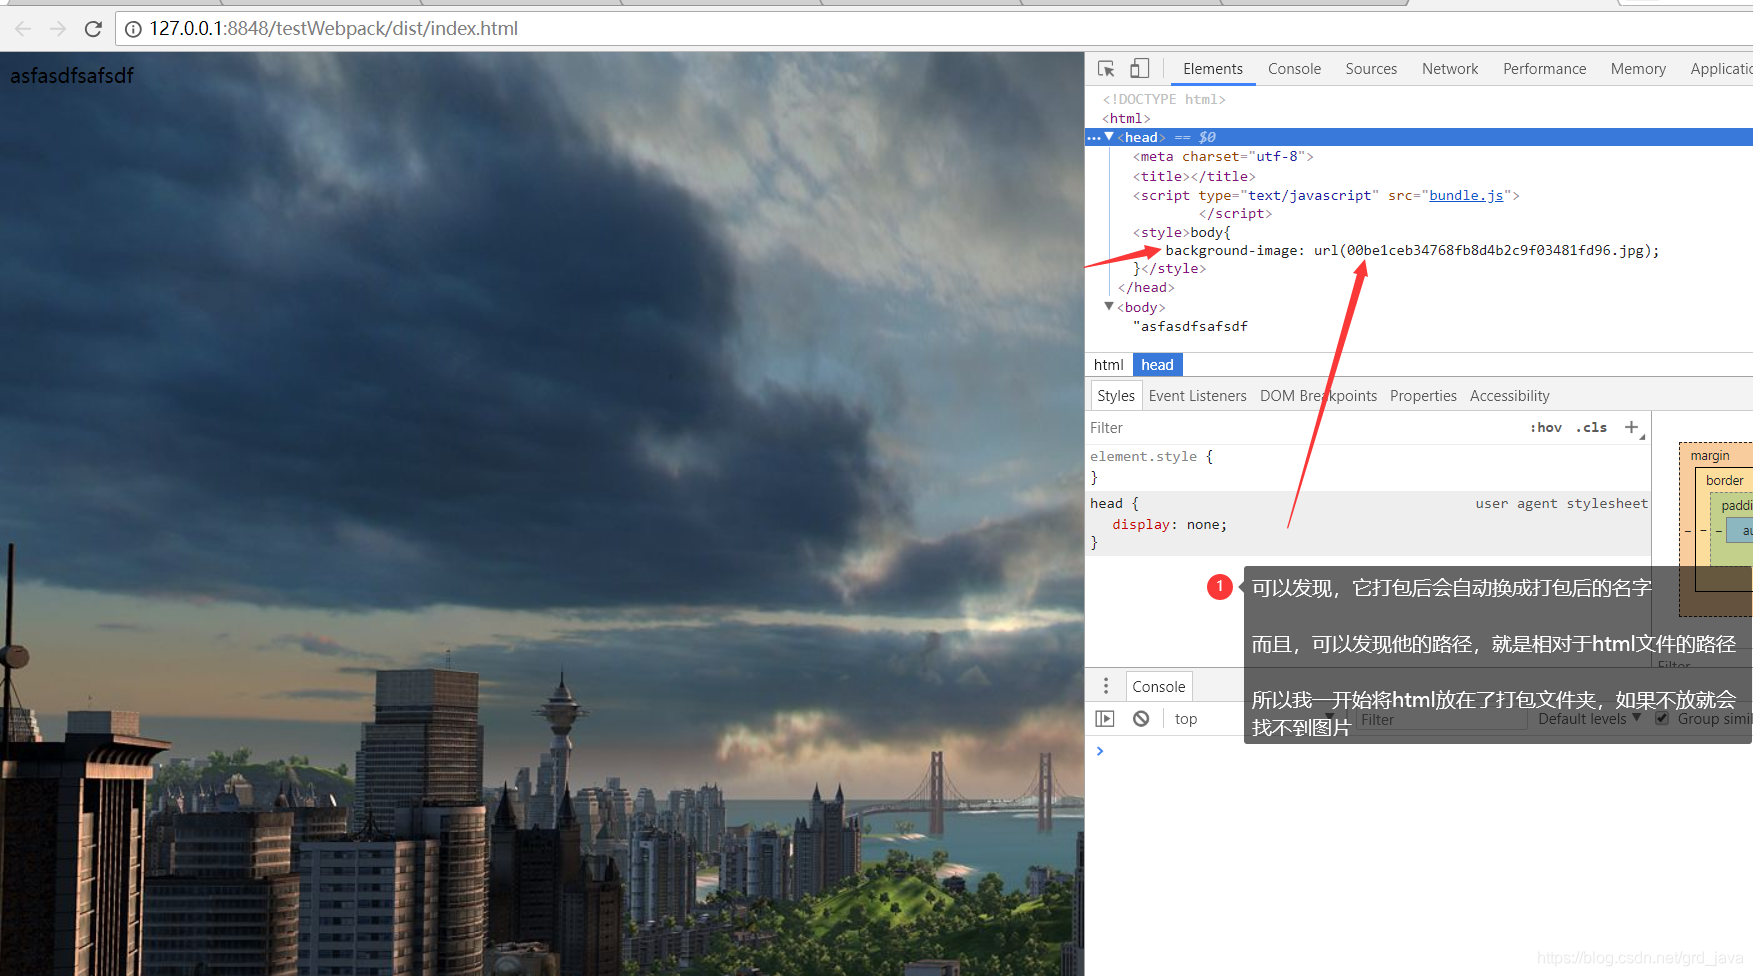Select the Console drawer tab
Viewport: 1753px width, 976px height.
click(1158, 687)
